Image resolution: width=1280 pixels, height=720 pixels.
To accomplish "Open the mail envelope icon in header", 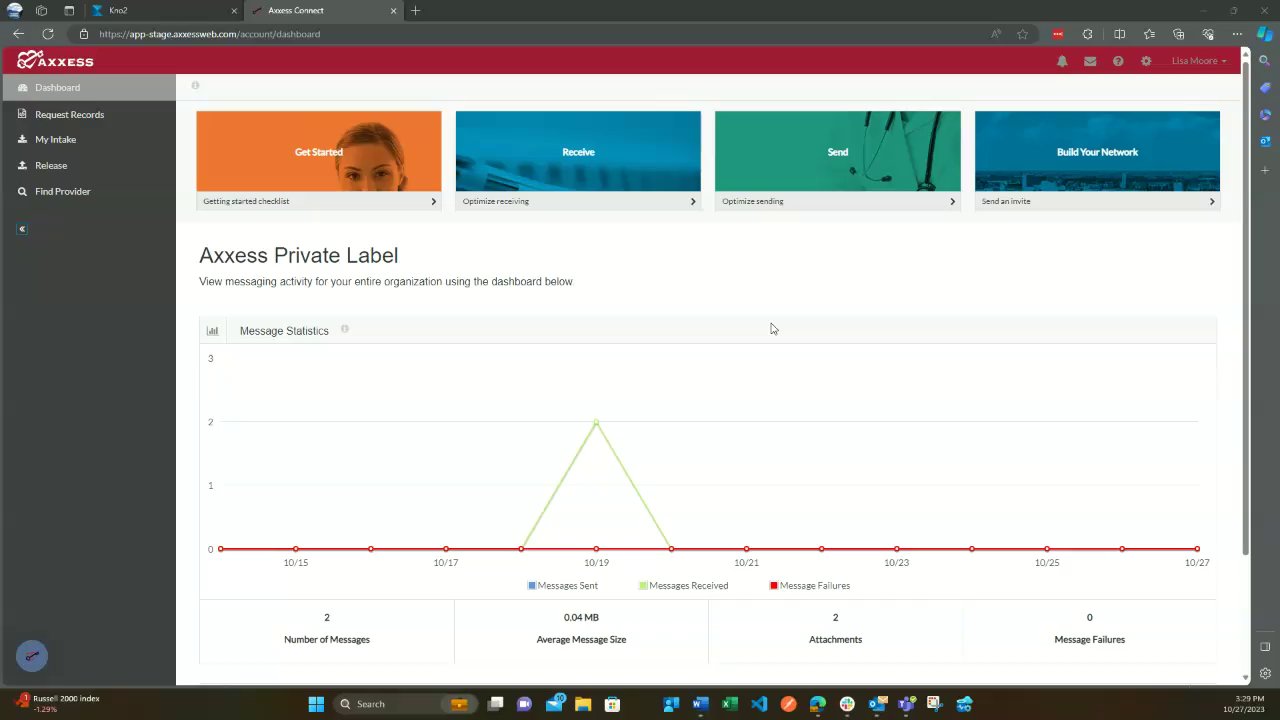I will click(x=1090, y=61).
